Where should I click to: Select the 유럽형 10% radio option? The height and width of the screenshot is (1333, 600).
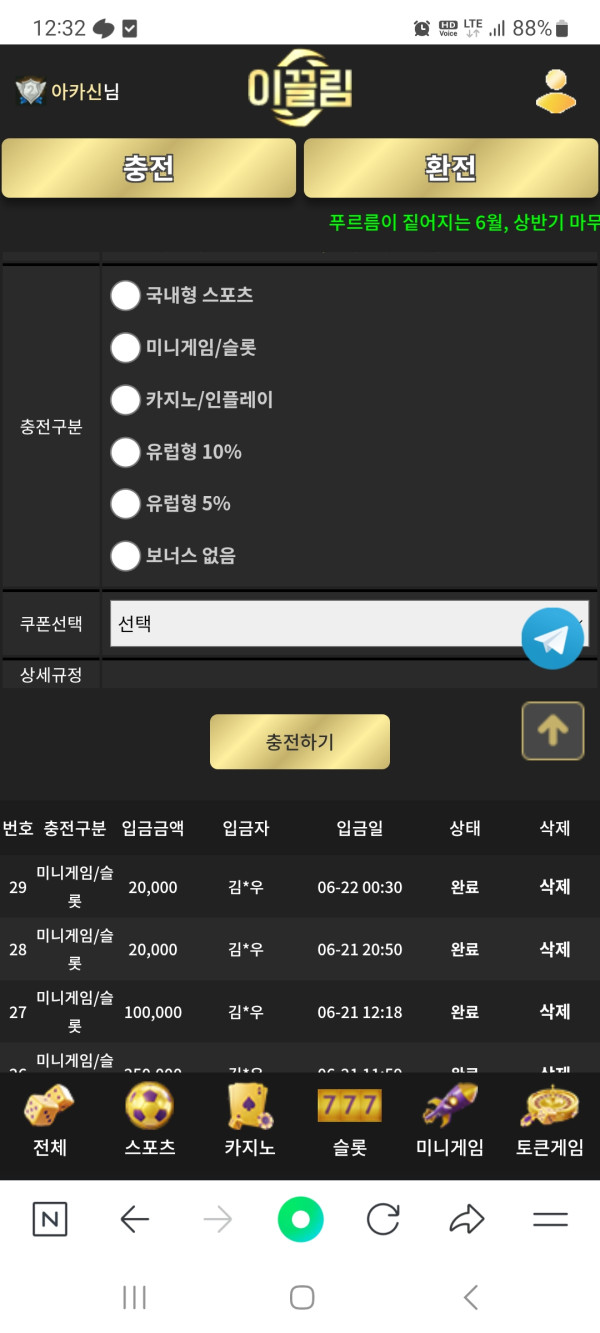click(125, 452)
